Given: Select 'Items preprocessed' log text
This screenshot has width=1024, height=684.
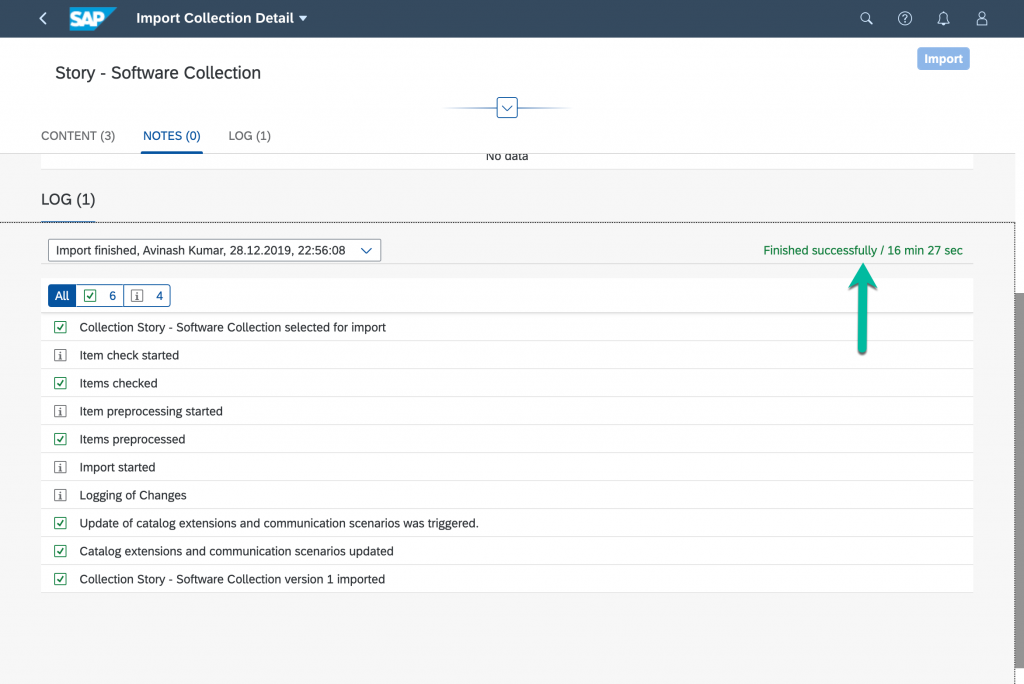Looking at the screenshot, I should [x=133, y=439].
